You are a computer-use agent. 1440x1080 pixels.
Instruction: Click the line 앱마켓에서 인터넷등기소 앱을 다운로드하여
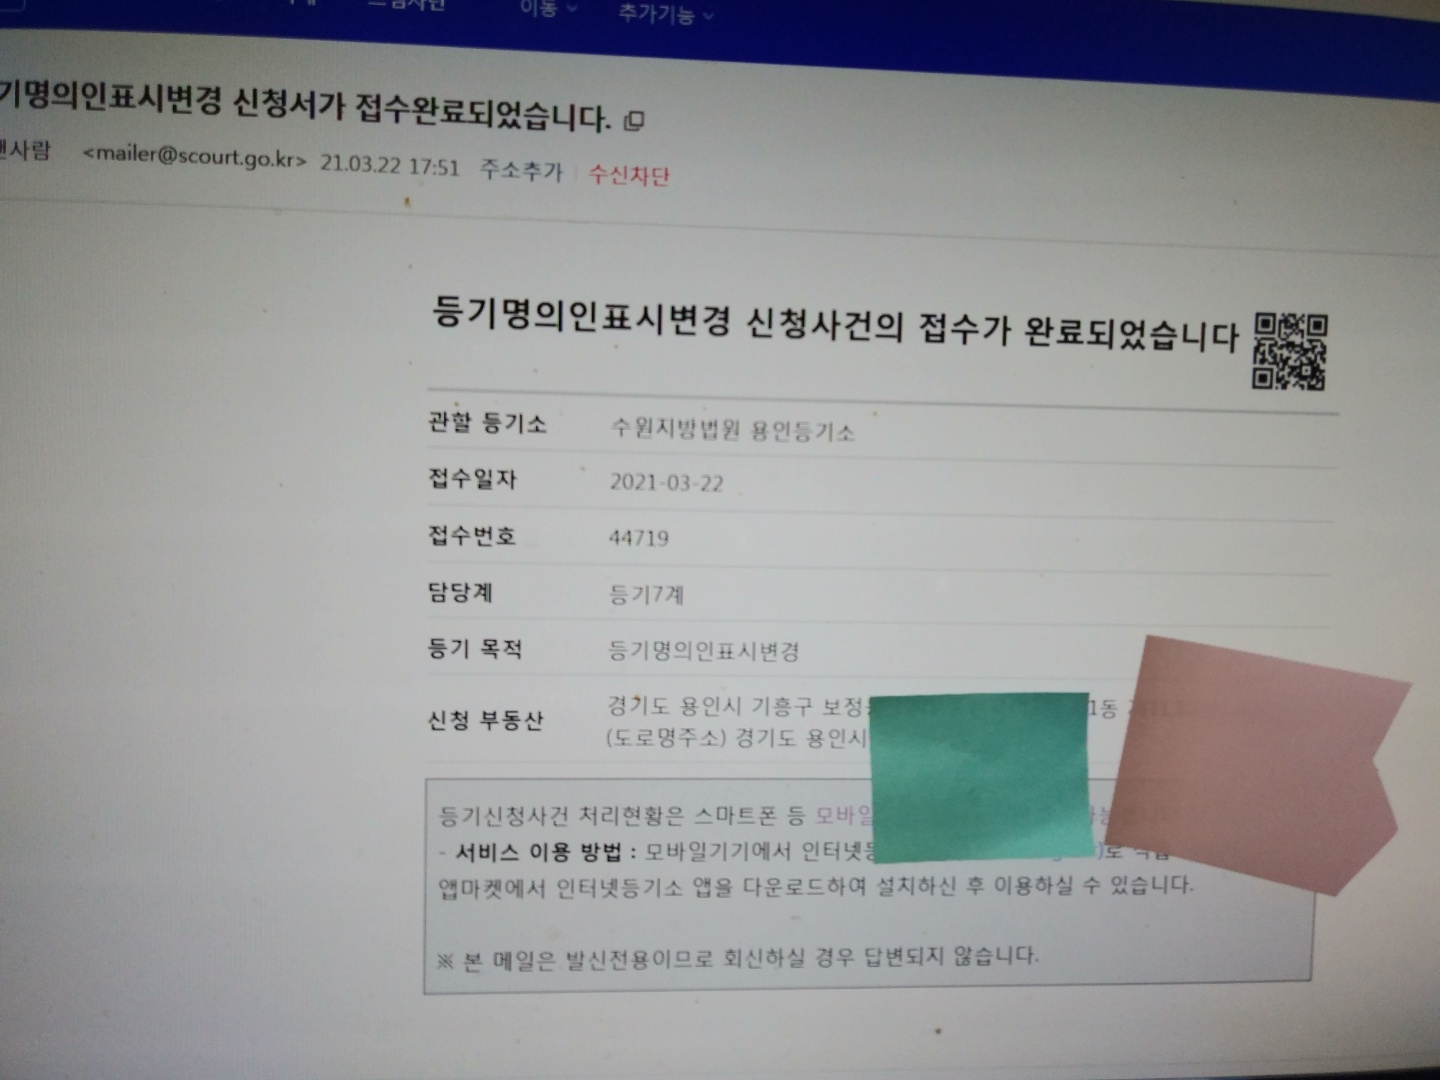(652, 888)
